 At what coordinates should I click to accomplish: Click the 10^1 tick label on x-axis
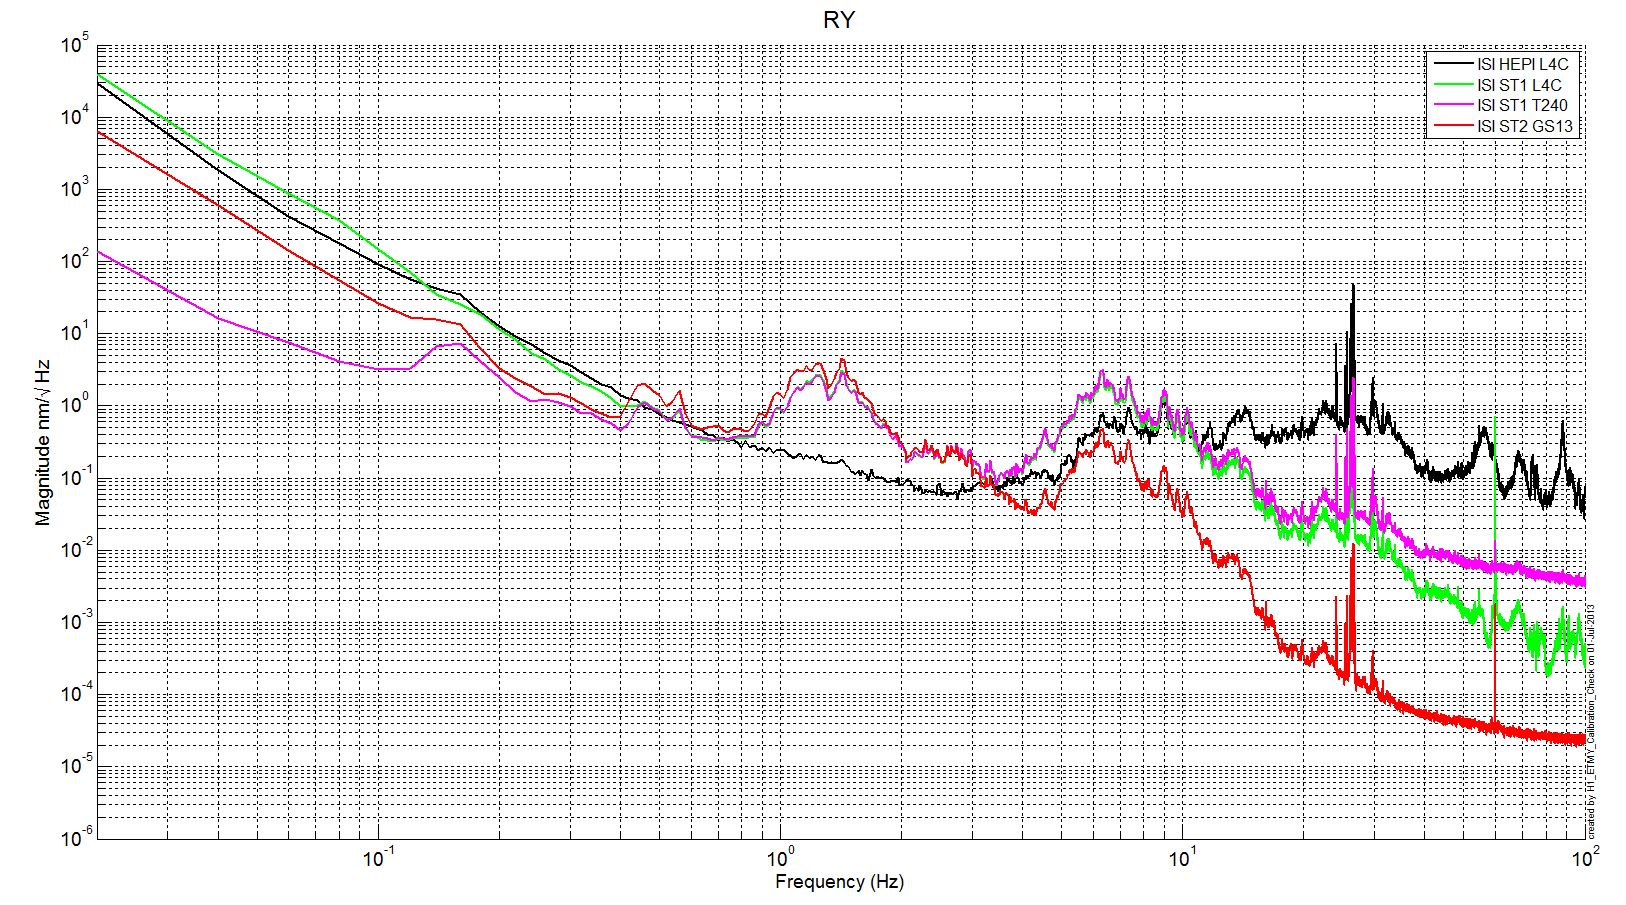1182,859
